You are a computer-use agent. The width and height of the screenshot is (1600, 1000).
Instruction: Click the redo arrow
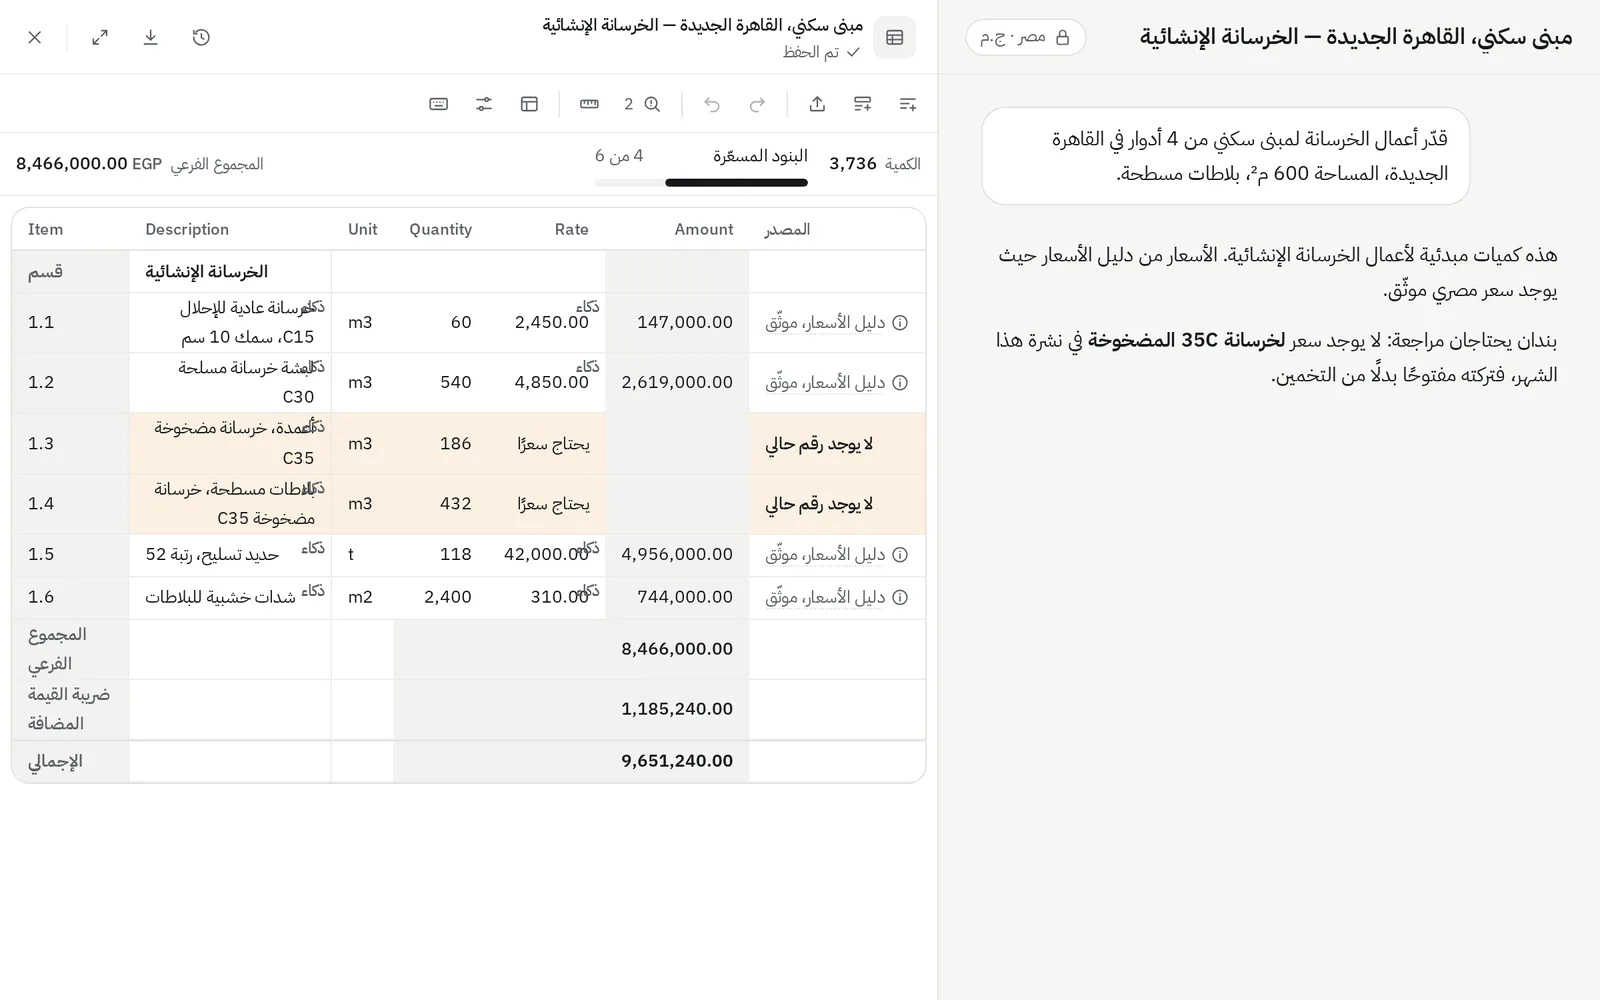757,104
